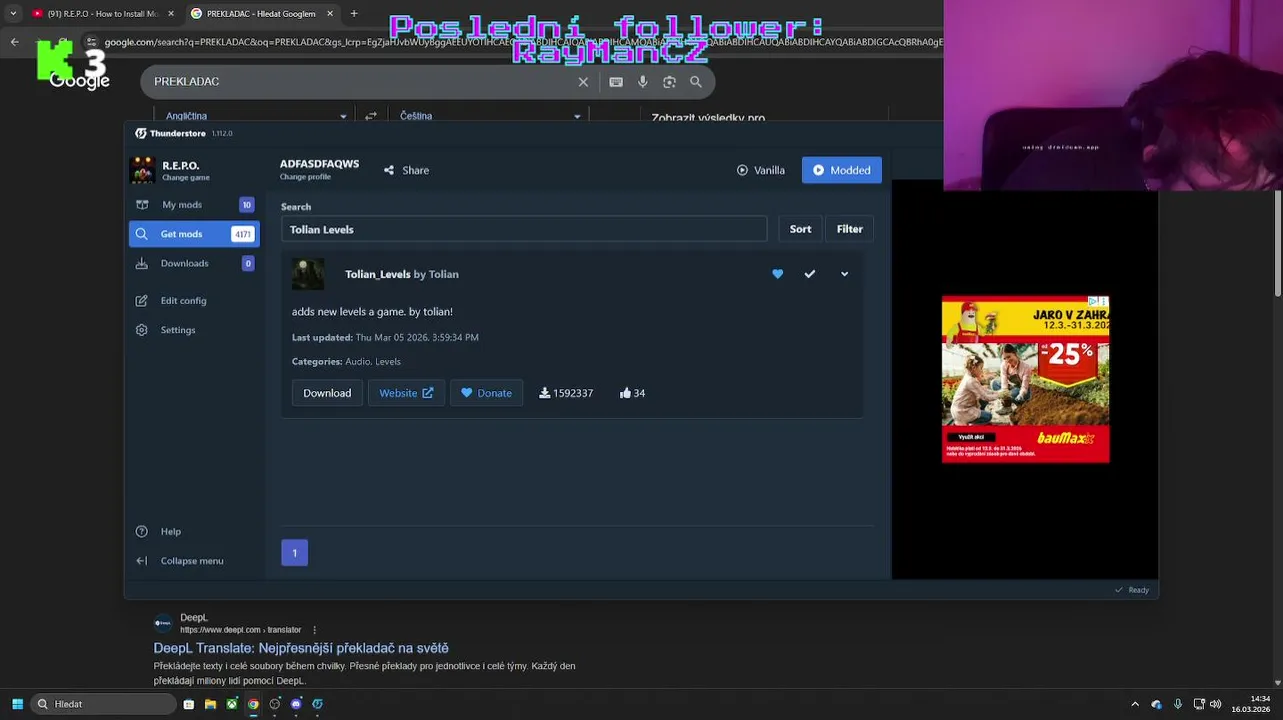Screen dimensions: 1283x720
Task: Click Change game under R.E.P.O.
Action: point(186,178)
